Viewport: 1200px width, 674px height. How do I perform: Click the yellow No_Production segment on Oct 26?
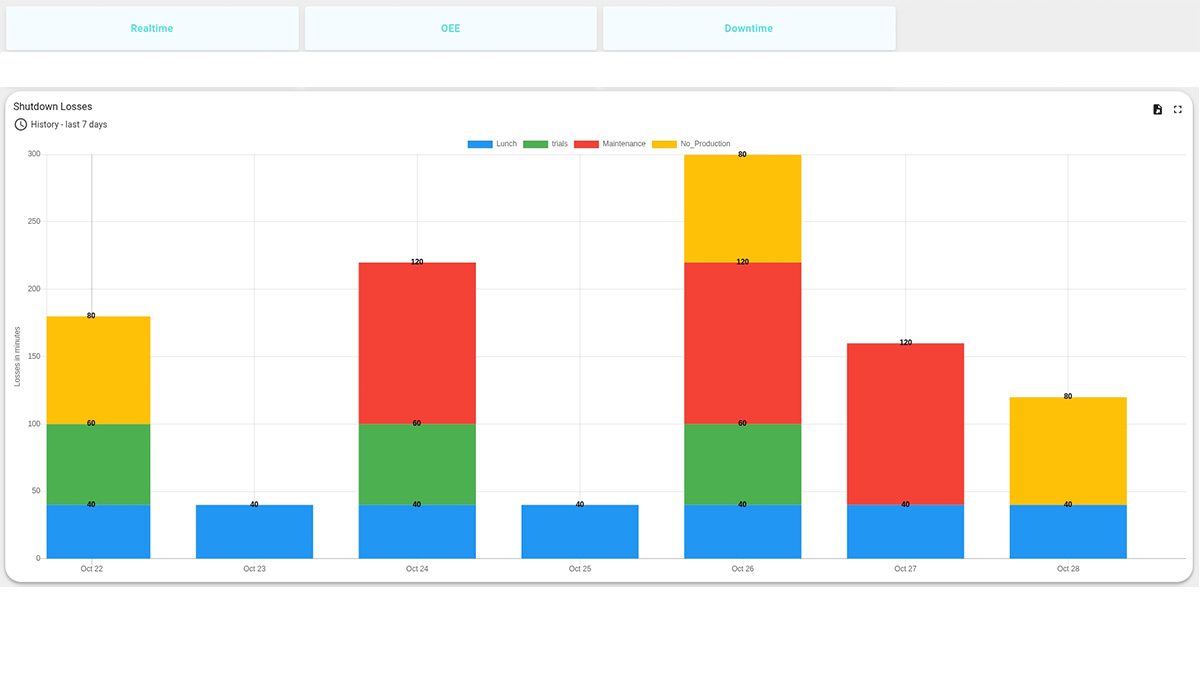tap(742, 208)
